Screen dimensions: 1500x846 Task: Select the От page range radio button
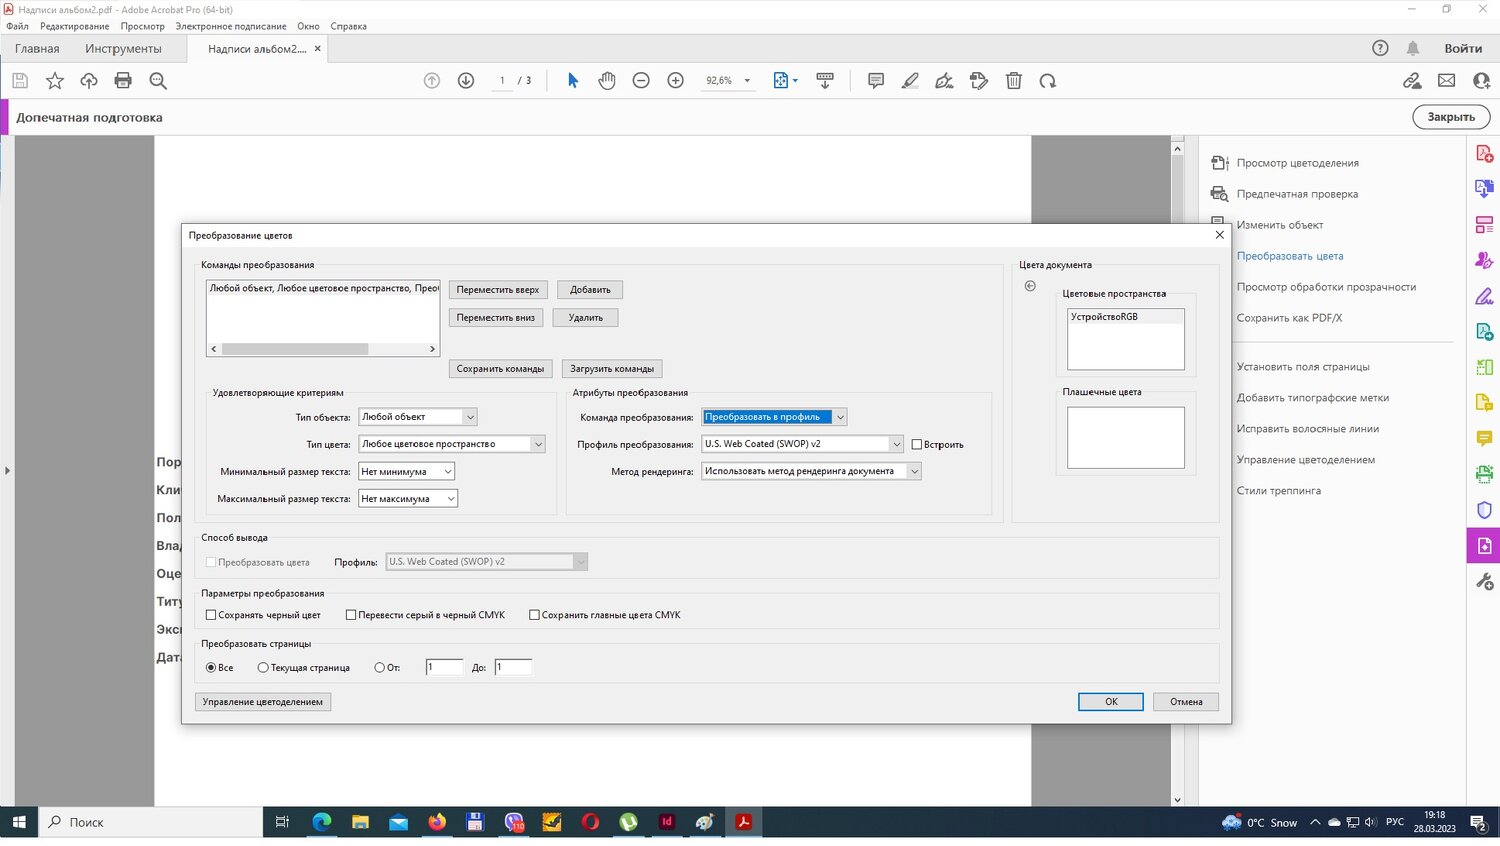point(380,667)
